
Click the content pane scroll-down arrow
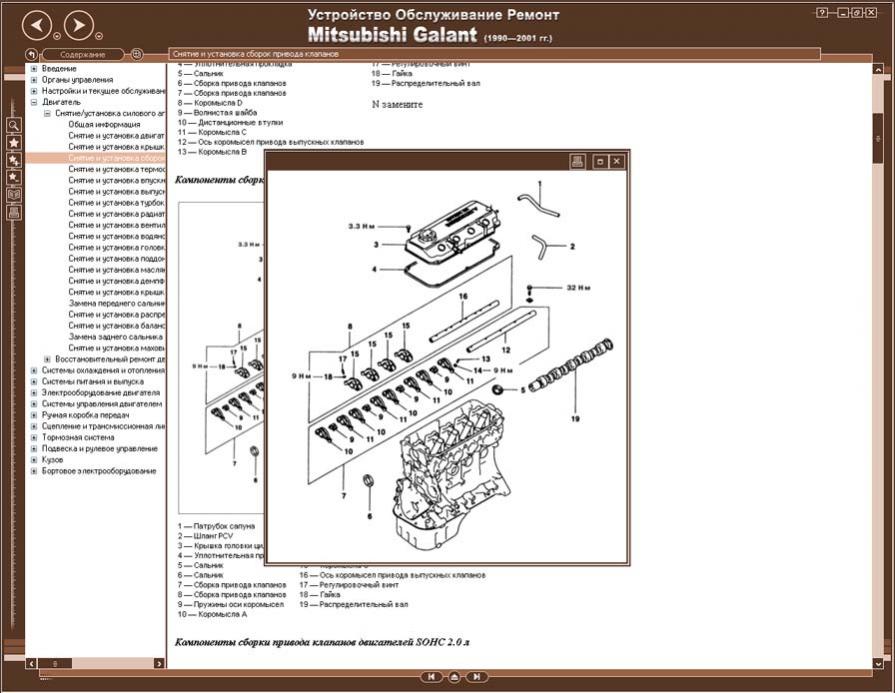tap(878, 663)
